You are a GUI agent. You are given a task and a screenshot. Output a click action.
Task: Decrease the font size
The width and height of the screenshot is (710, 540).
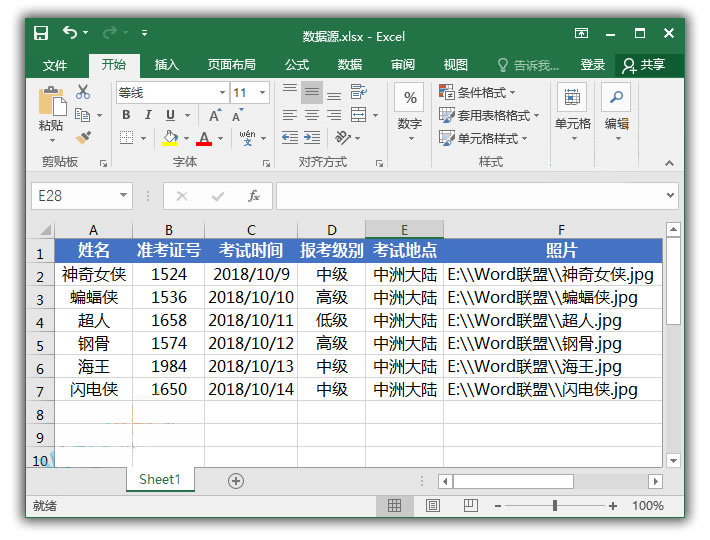pos(238,115)
